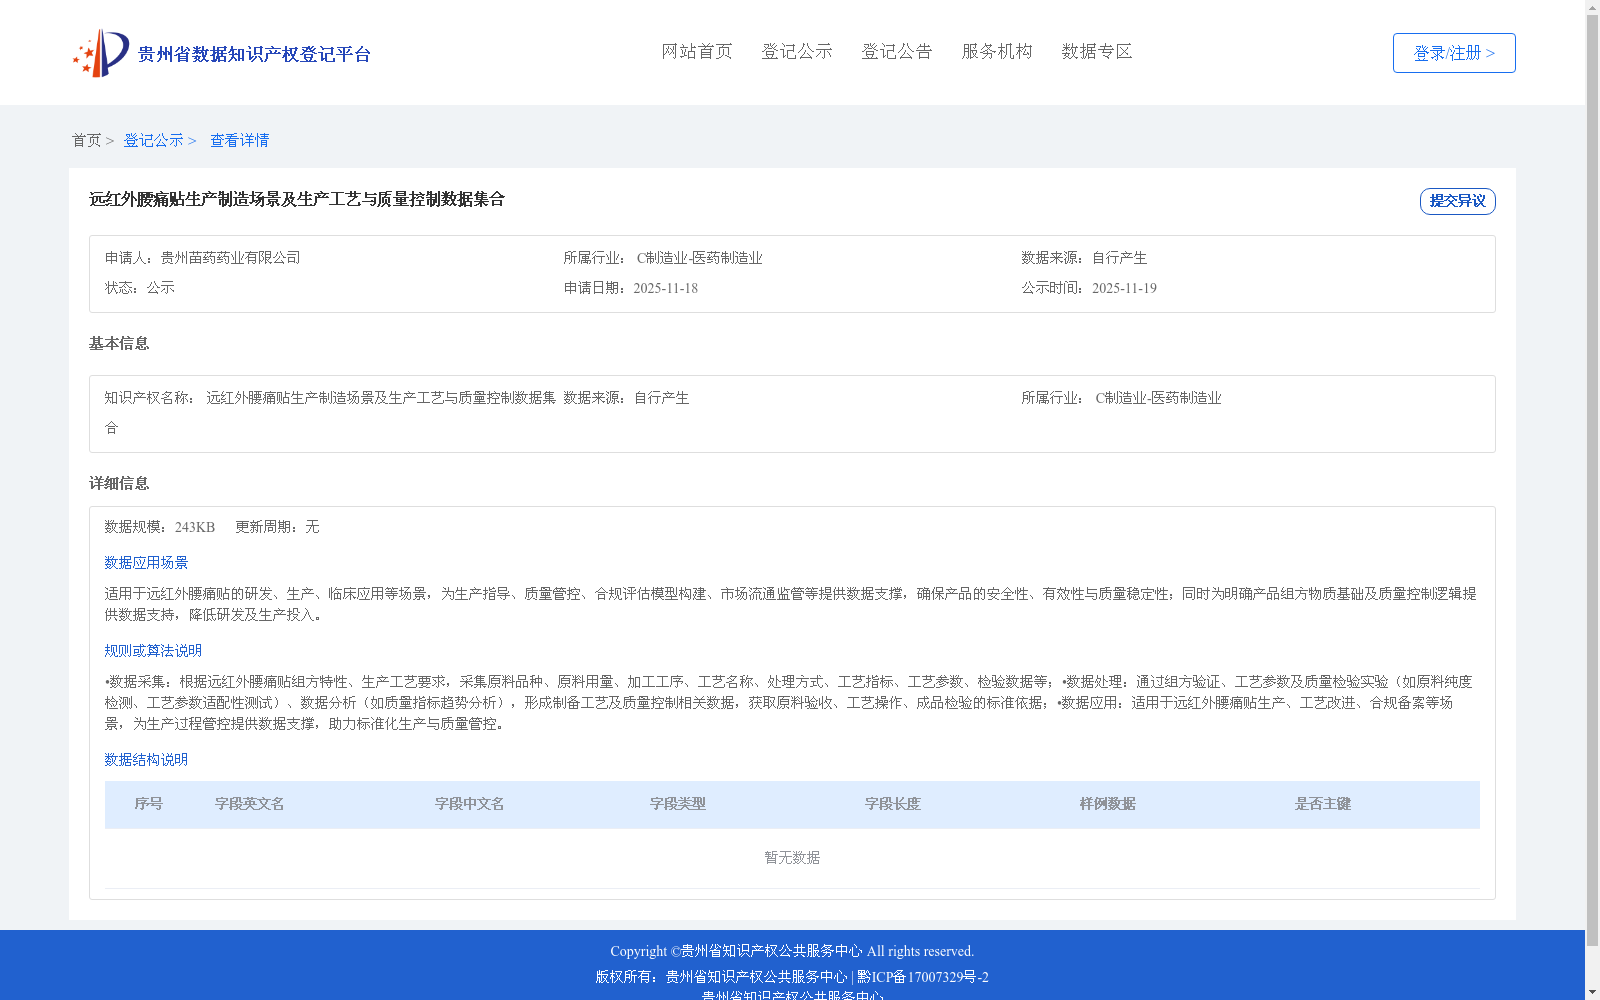1600x1000 pixels.
Task: Open the 数据专区 navigation item
Action: coord(1097,51)
